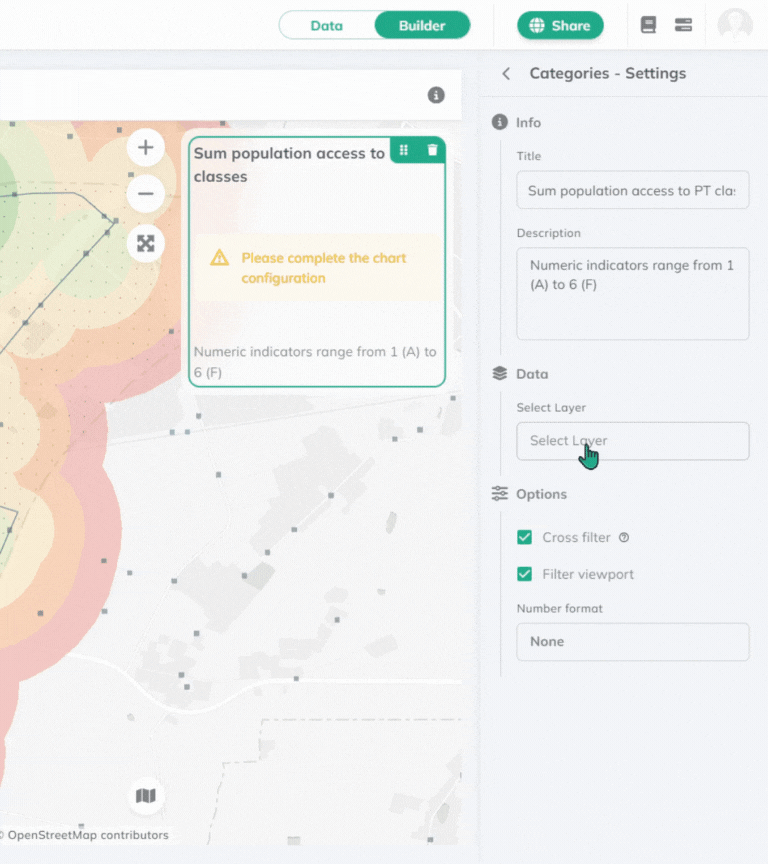Image resolution: width=768 pixels, height=864 pixels.
Task: Go back from Categories Settings panel
Action: [506, 73]
